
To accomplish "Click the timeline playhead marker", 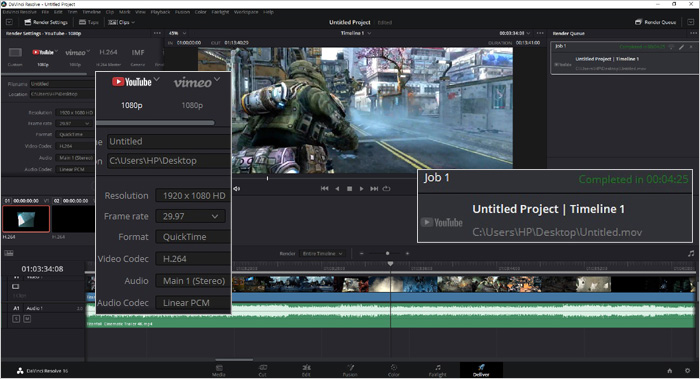I will (x=391, y=264).
